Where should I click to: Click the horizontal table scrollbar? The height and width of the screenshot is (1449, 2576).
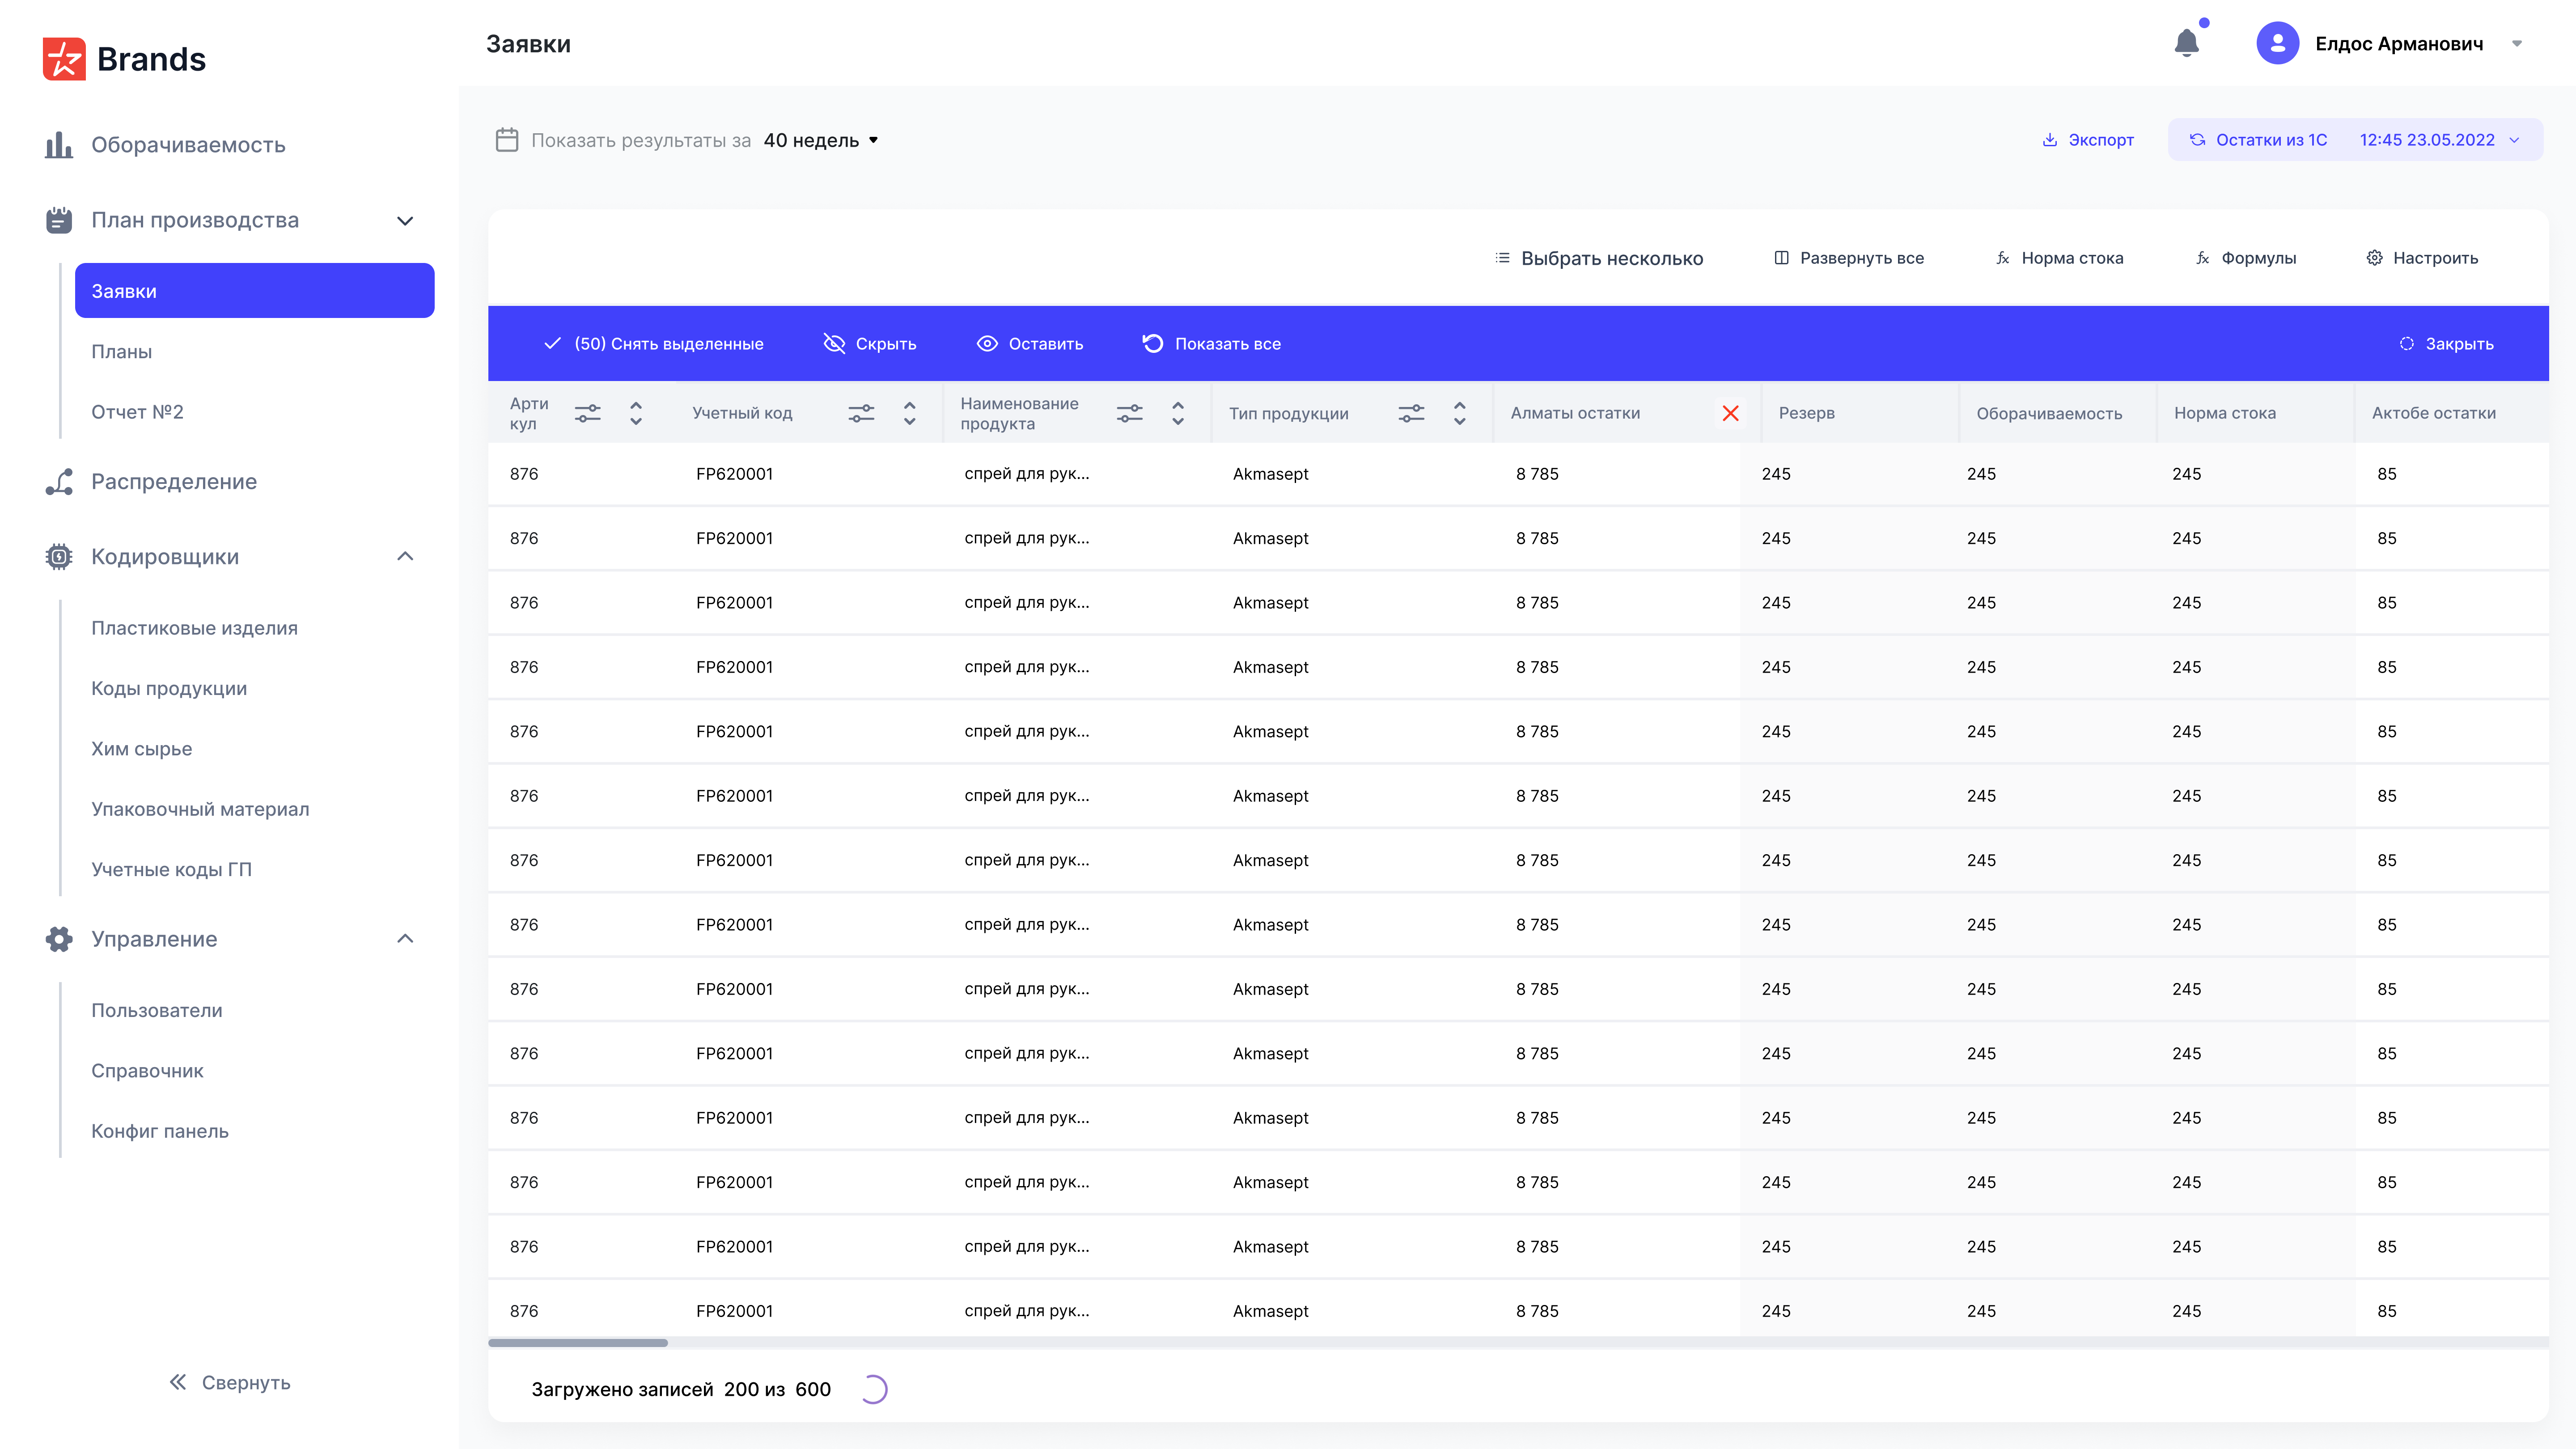click(x=578, y=1343)
